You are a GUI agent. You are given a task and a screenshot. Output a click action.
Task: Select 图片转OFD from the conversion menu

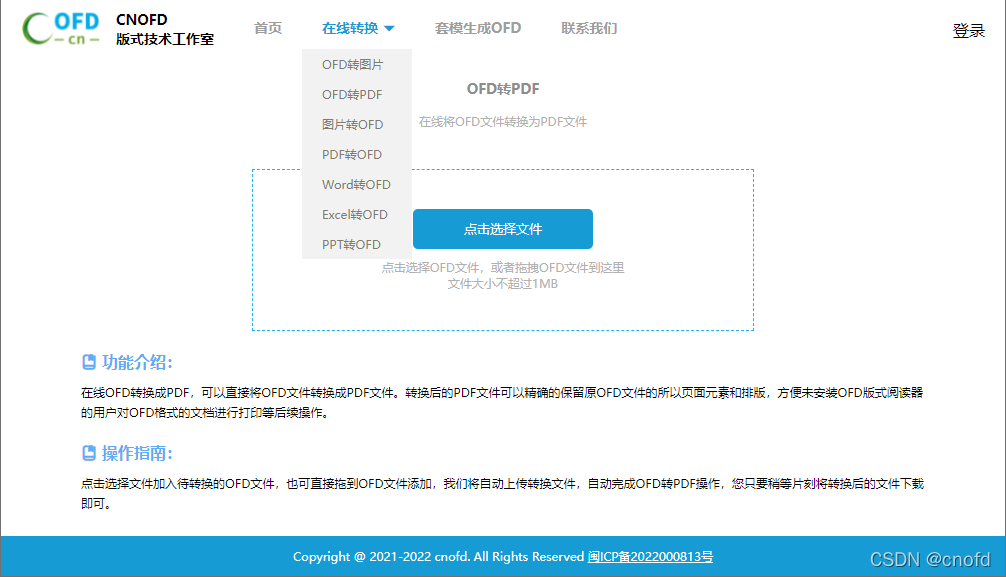pyautogui.click(x=351, y=124)
